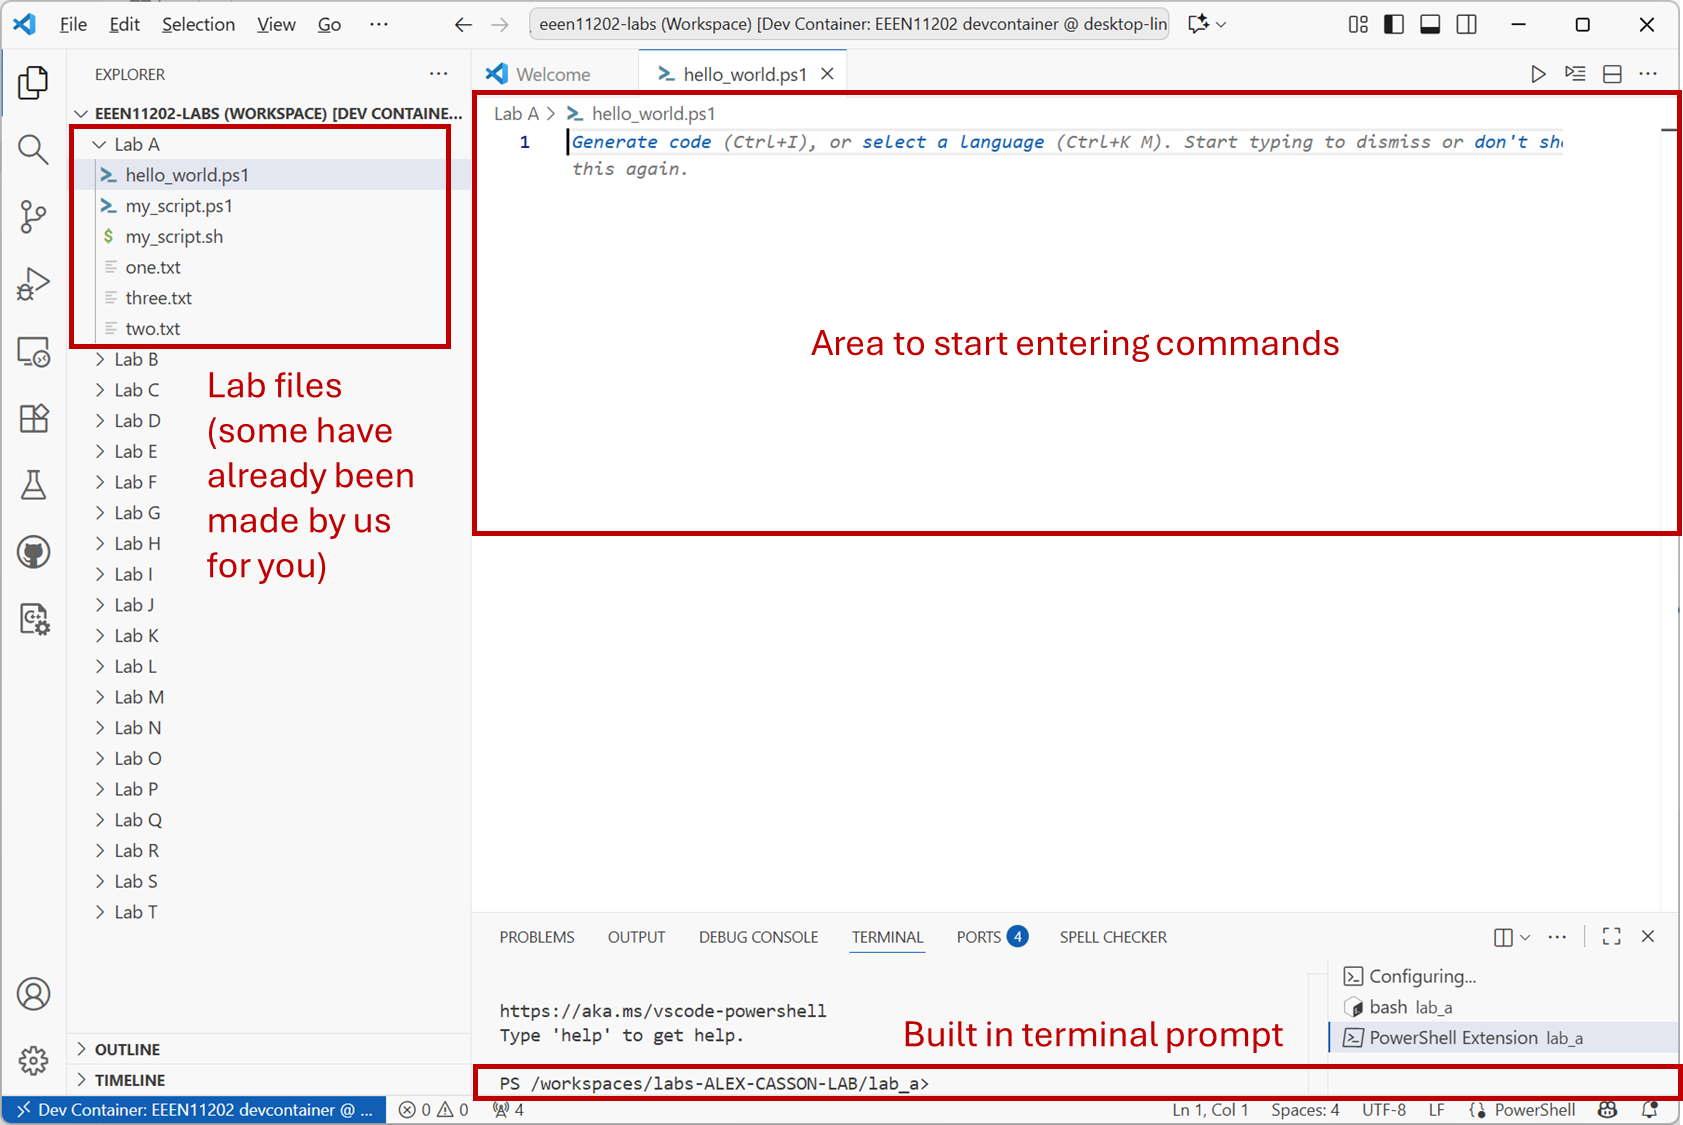Open the Remote Explorer icon

tap(33, 352)
